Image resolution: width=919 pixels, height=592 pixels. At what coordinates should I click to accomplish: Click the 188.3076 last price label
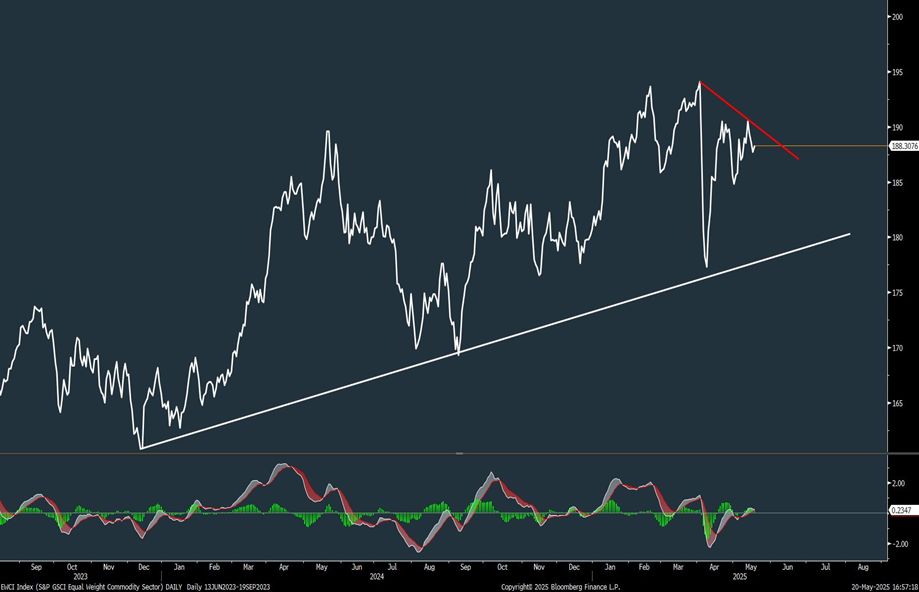[x=903, y=146]
